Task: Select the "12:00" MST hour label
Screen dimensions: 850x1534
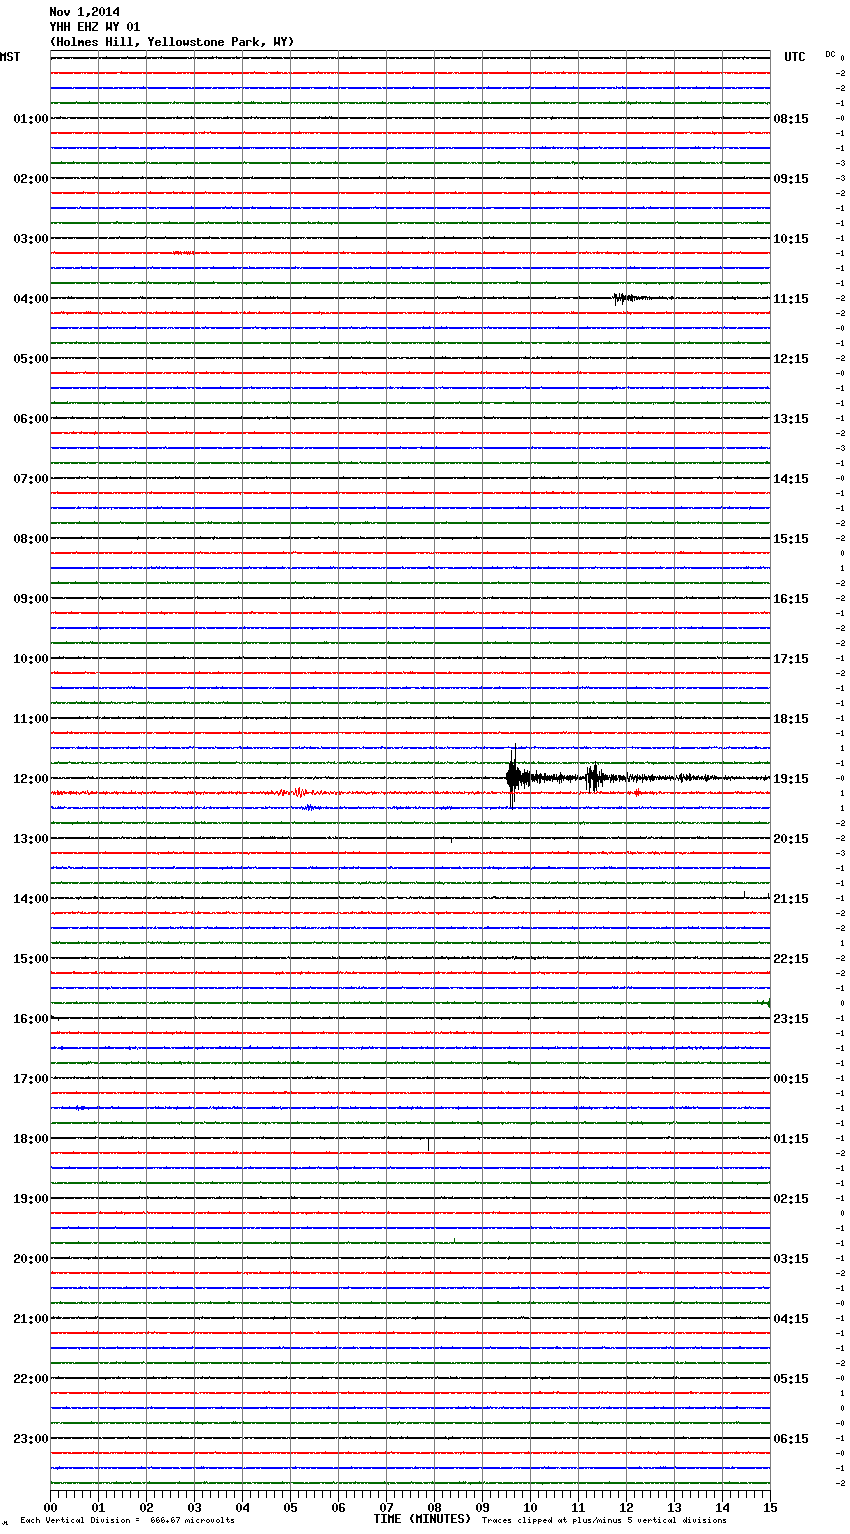Action: pyautogui.click(x=31, y=779)
